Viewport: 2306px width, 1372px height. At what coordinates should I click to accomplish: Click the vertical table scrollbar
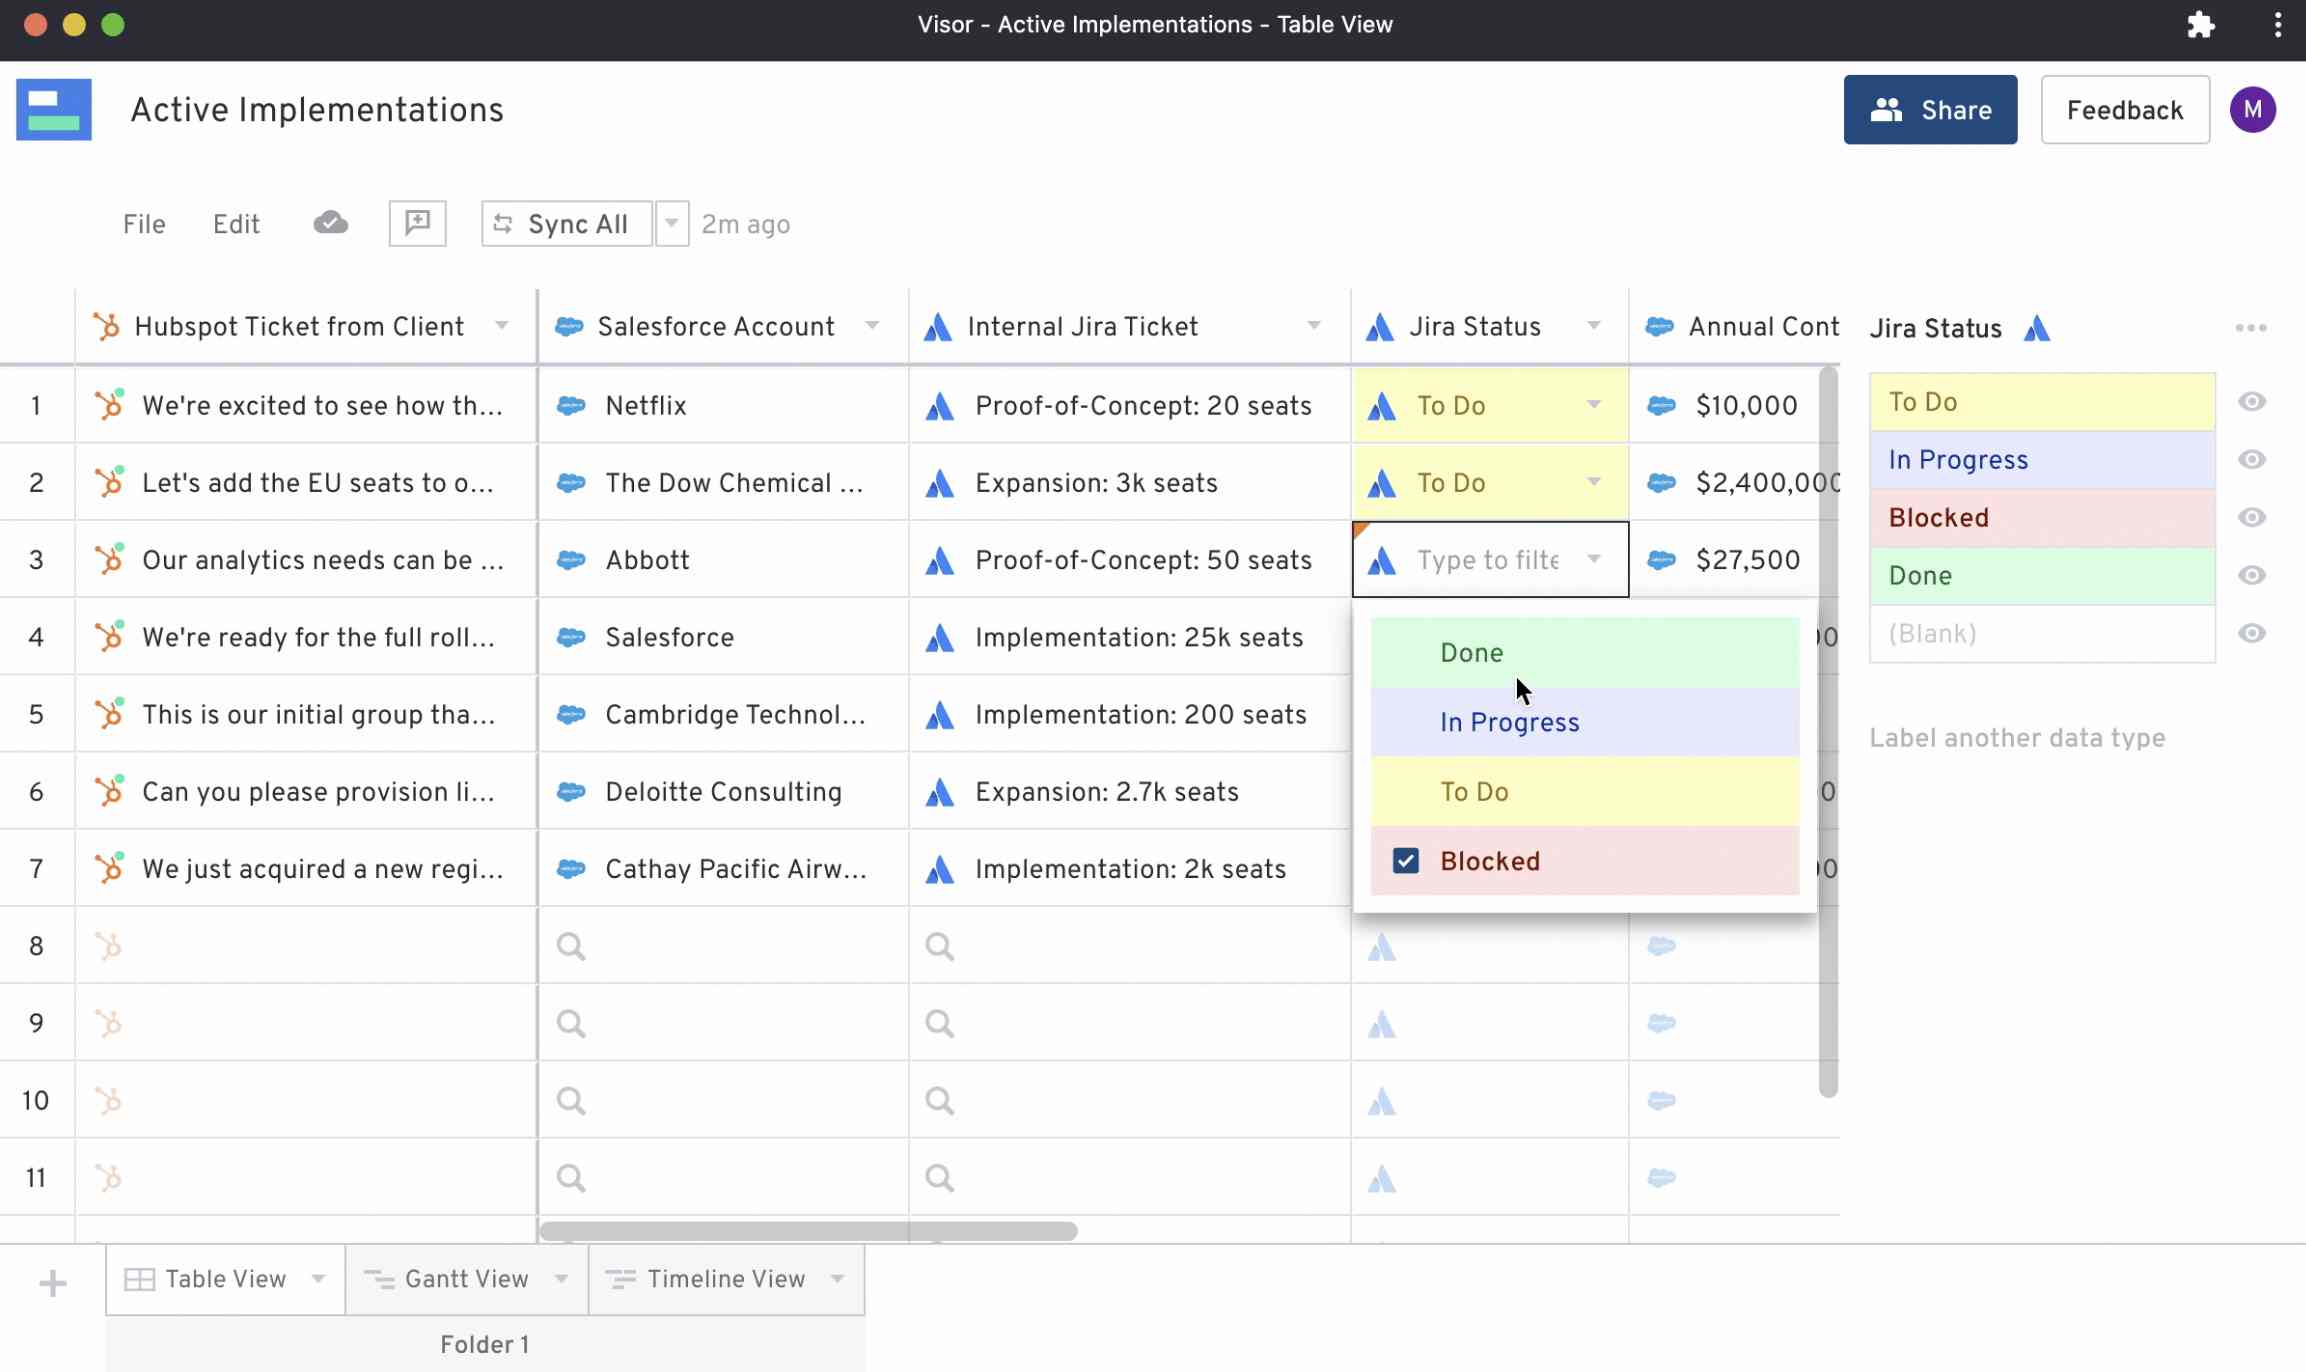pyautogui.click(x=1828, y=732)
